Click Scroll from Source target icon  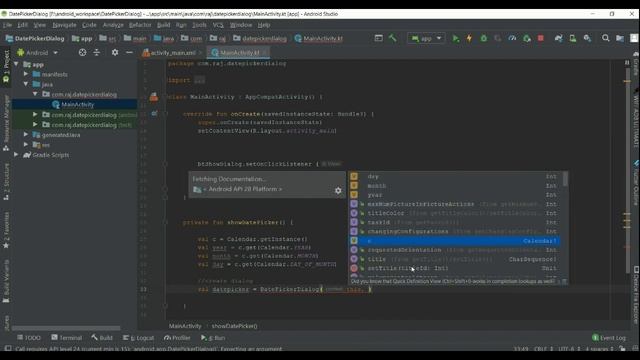[82, 53]
